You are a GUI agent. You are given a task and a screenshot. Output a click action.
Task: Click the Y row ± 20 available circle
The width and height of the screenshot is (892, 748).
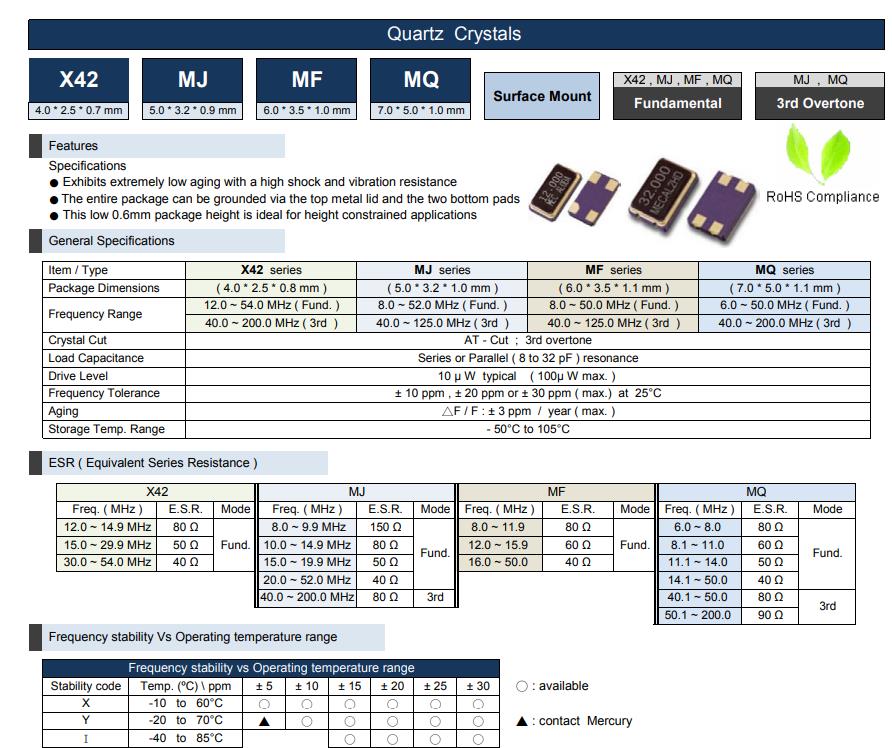[x=392, y=721]
